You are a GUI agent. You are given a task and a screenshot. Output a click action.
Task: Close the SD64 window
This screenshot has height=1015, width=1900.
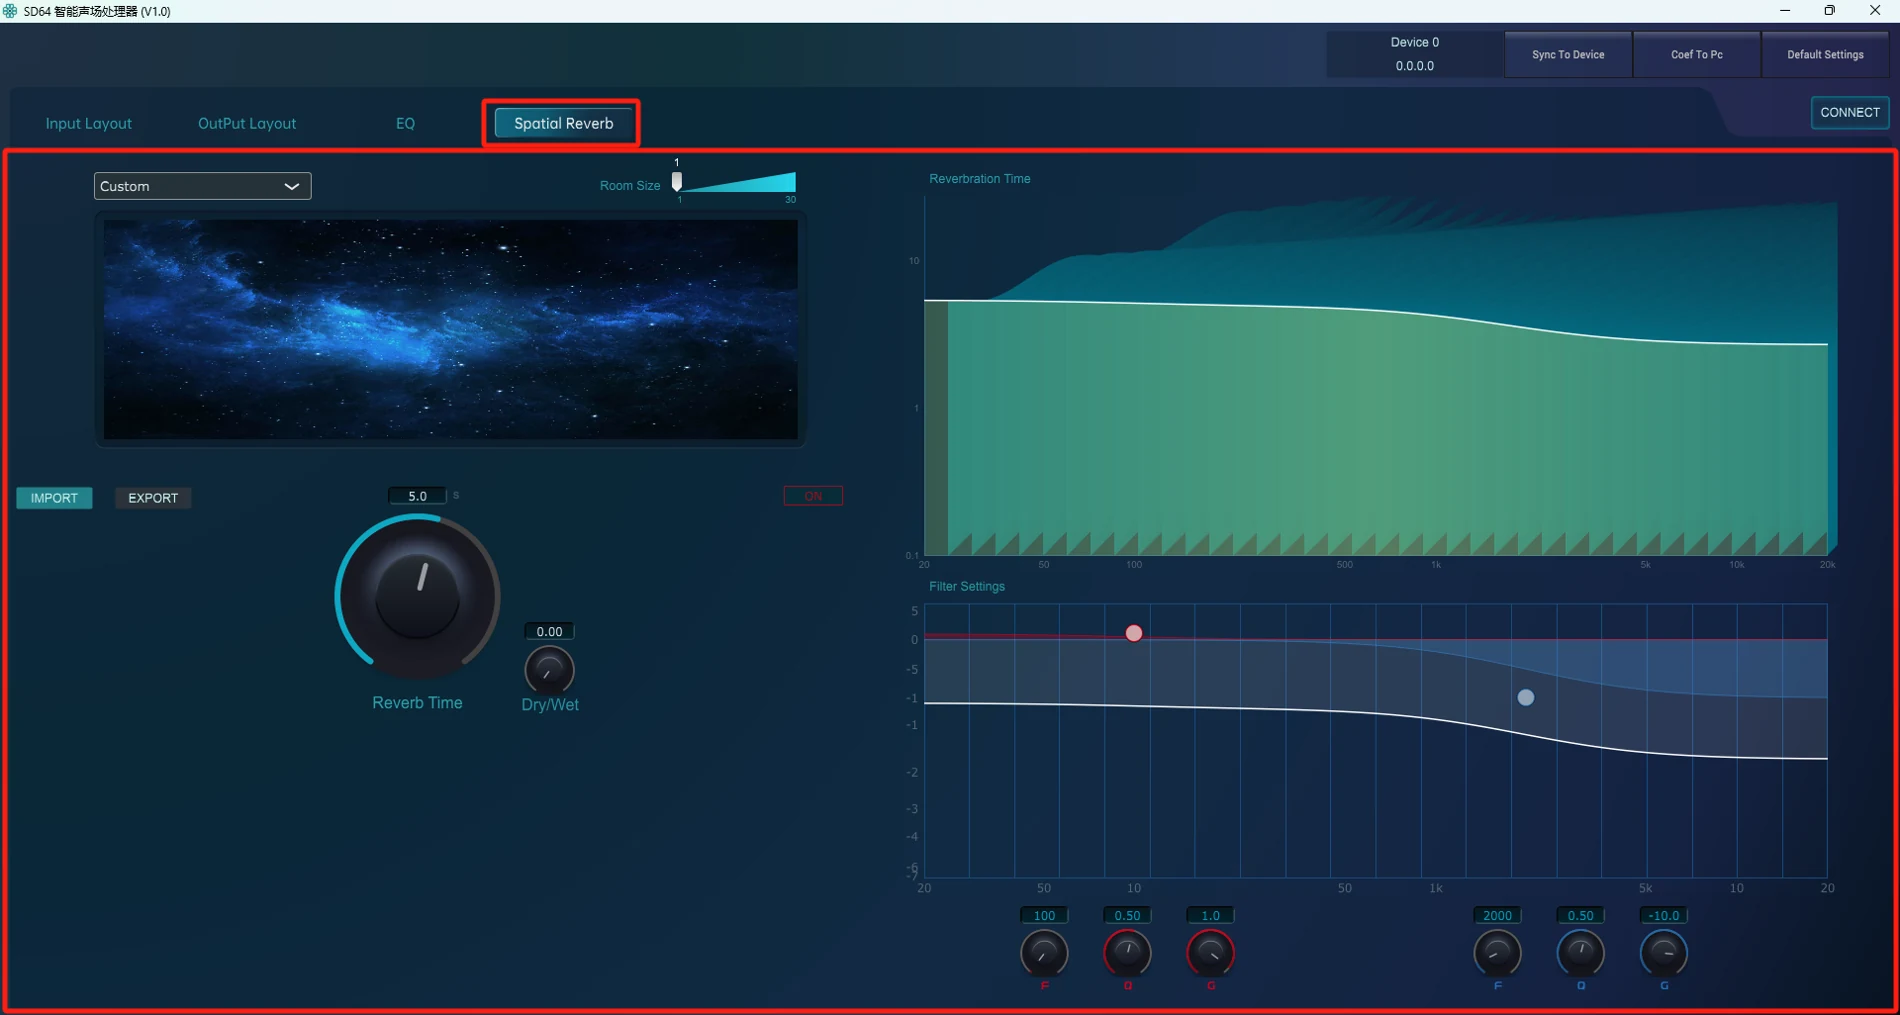click(x=1875, y=11)
